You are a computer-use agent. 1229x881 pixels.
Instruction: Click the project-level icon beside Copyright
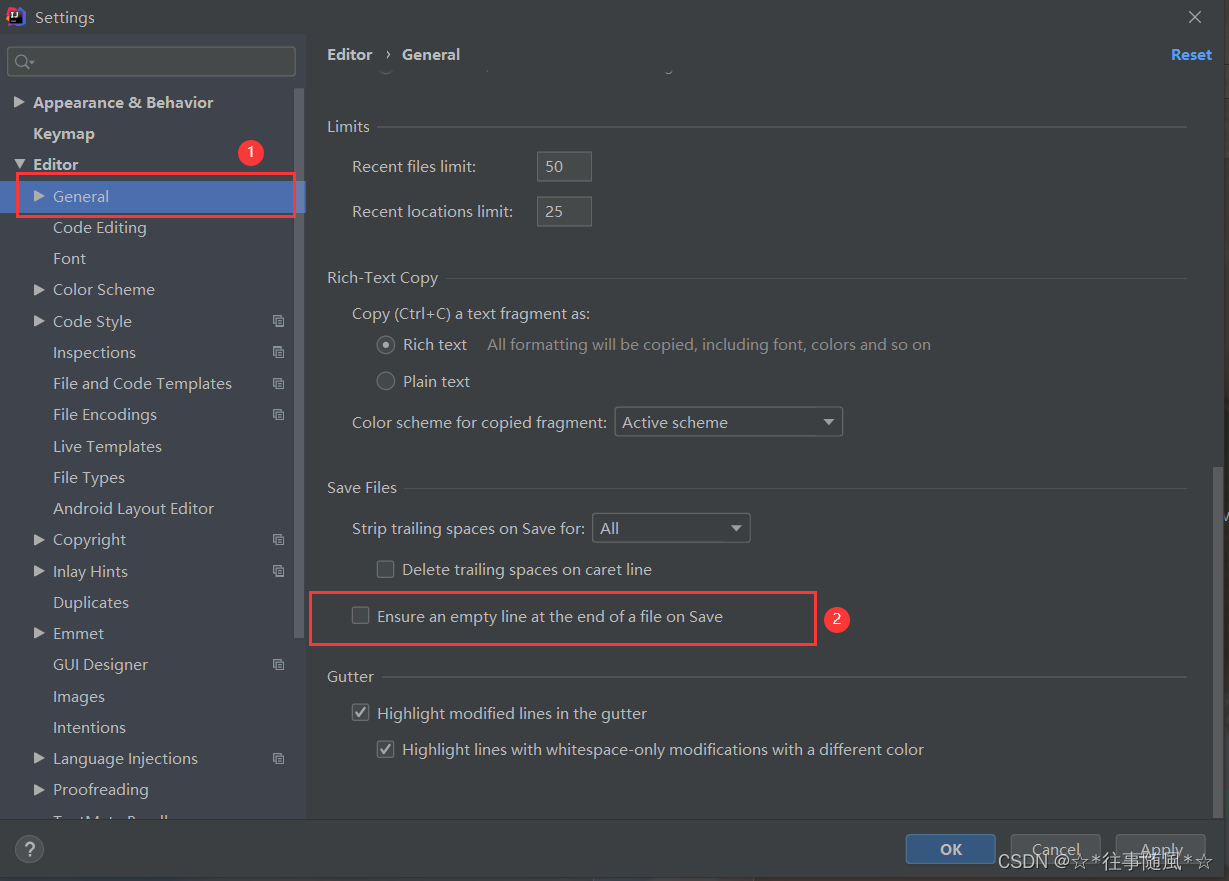278,539
